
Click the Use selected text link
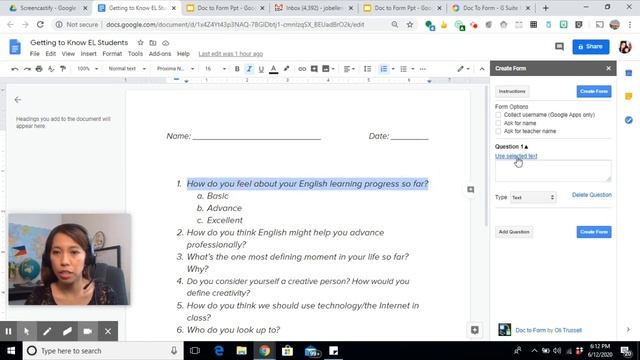[516, 156]
